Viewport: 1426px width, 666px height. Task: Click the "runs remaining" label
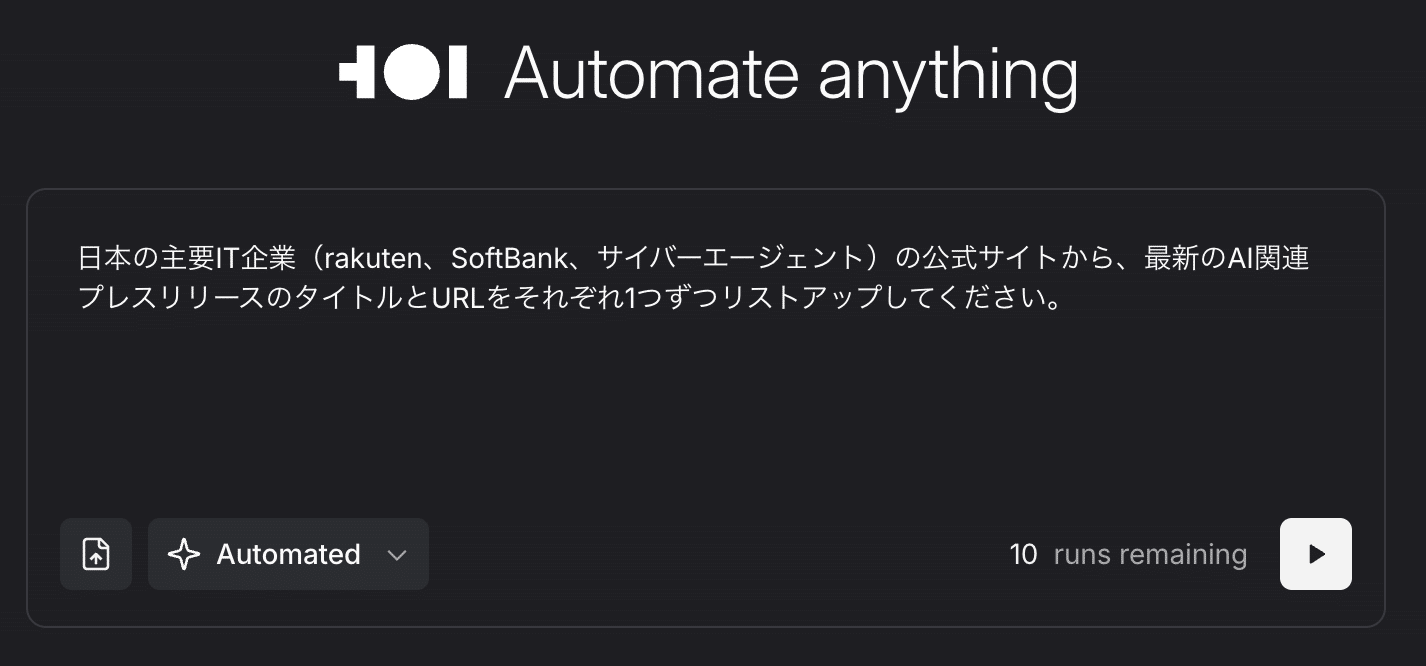click(1150, 554)
